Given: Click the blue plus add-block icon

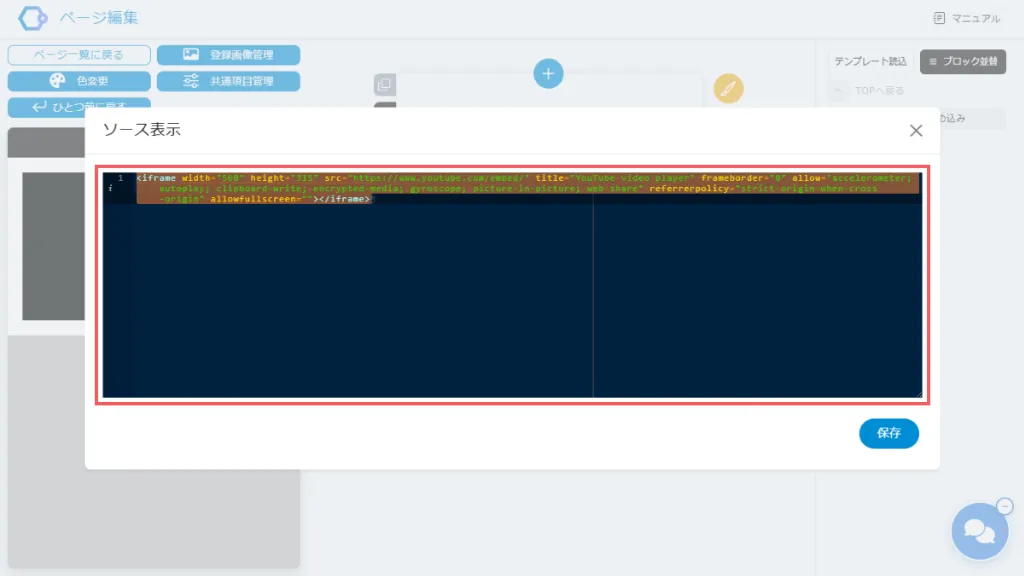Looking at the screenshot, I should tap(548, 73).
